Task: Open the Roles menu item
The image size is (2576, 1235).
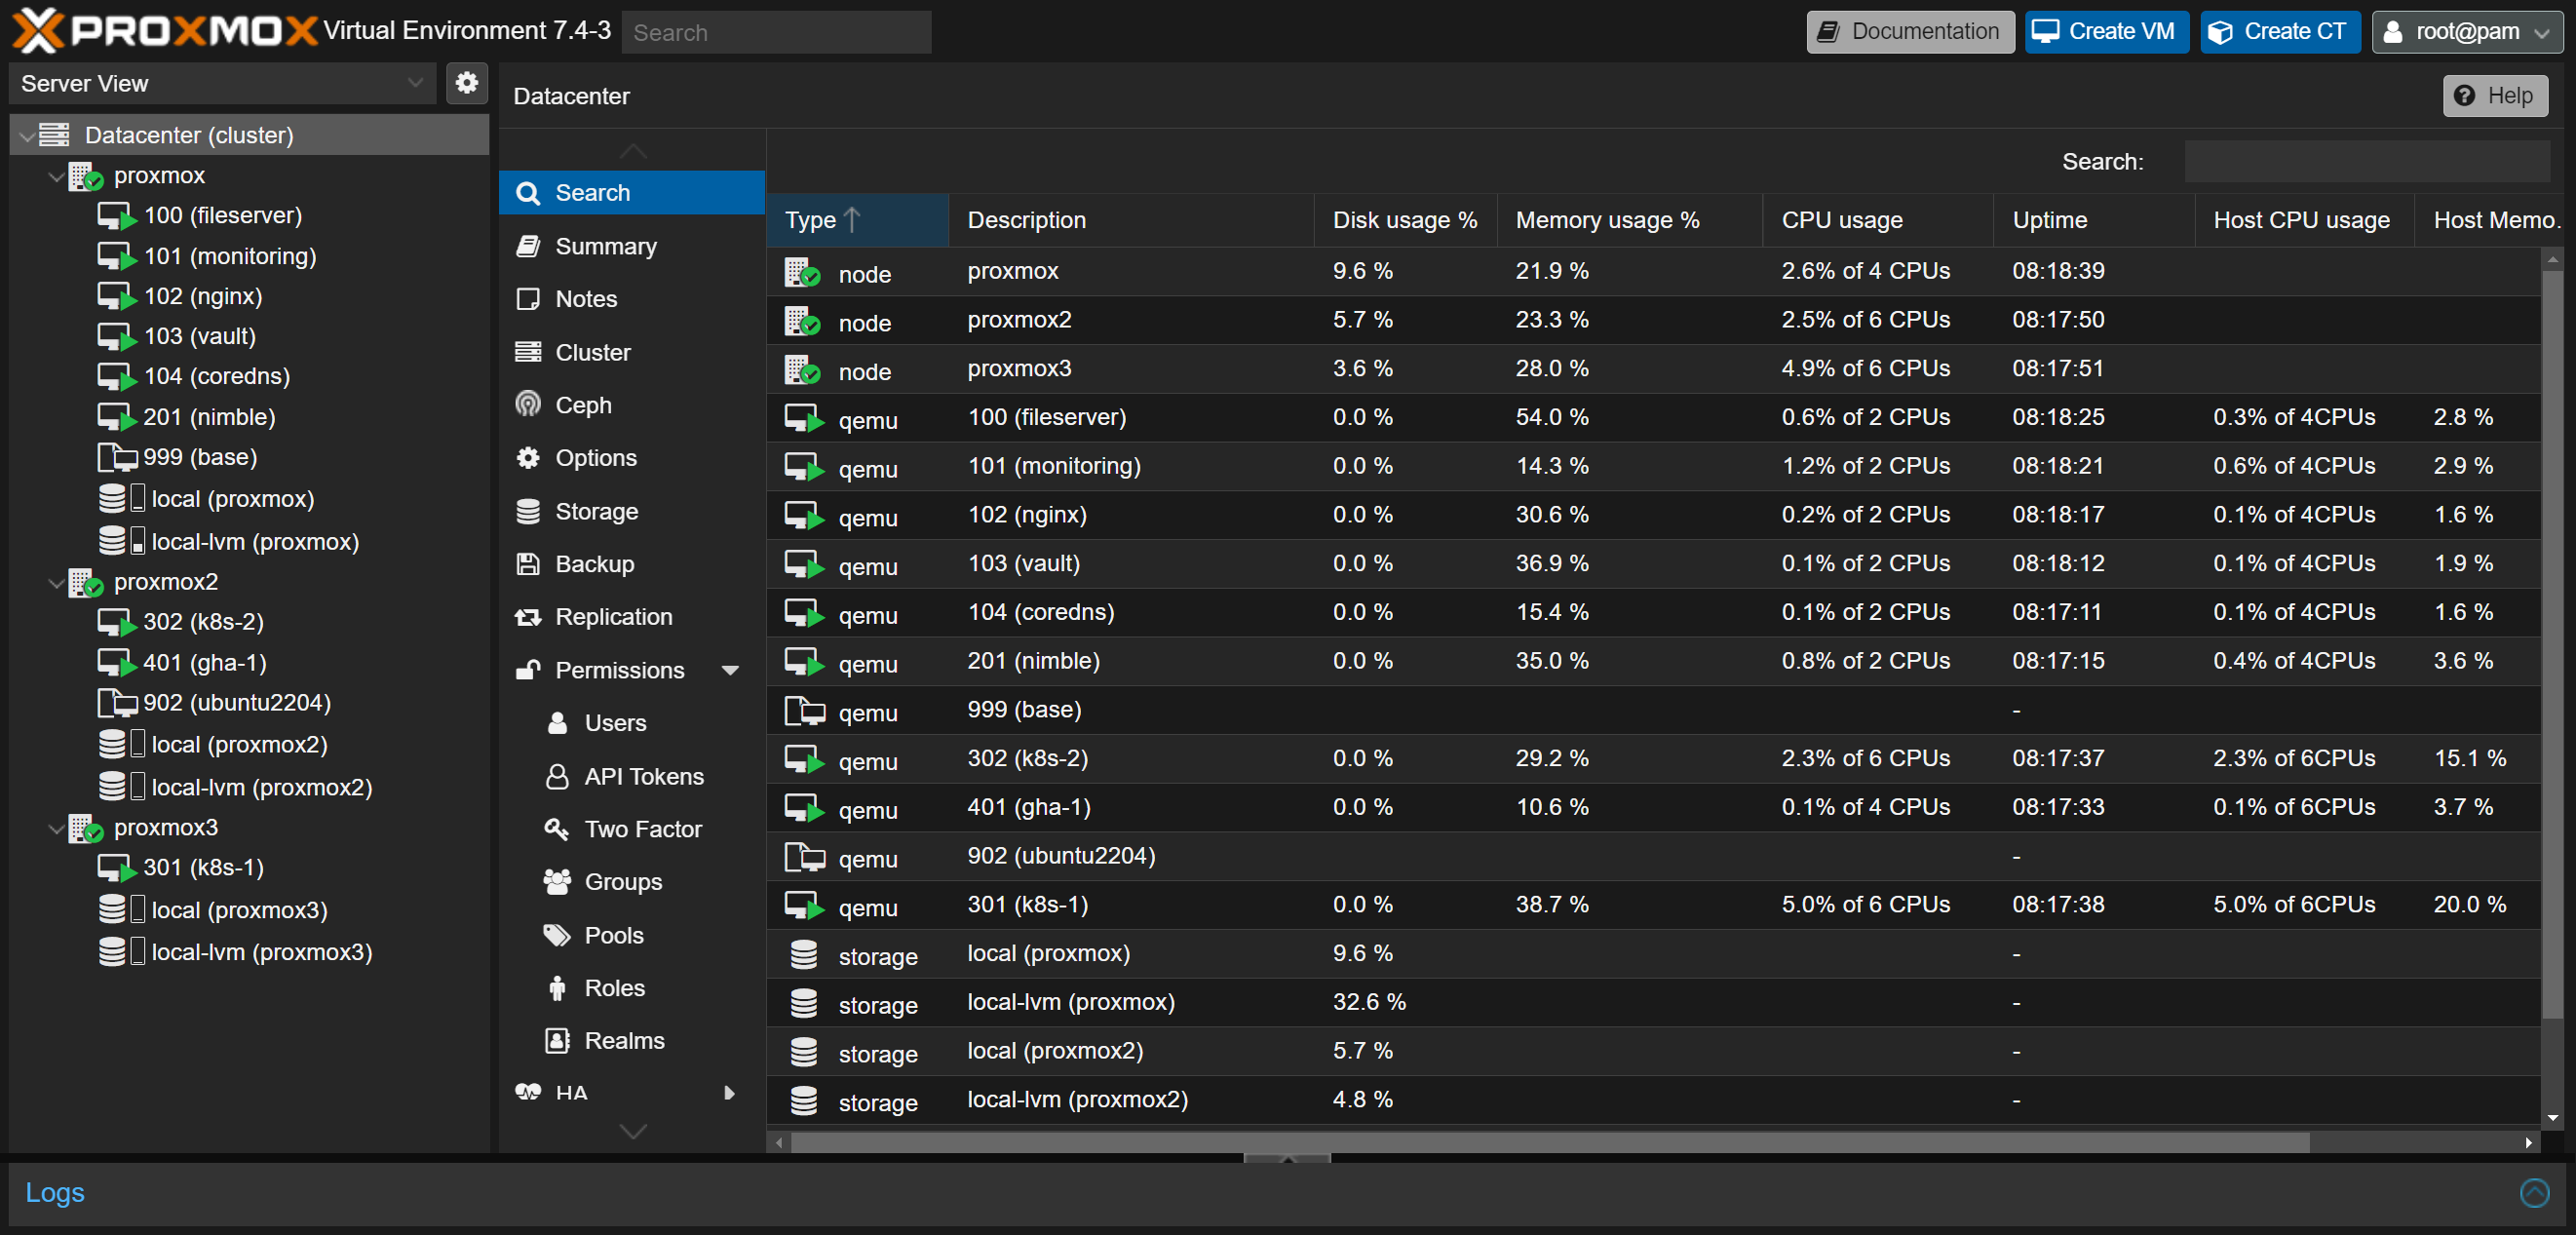Action: click(x=632, y=988)
